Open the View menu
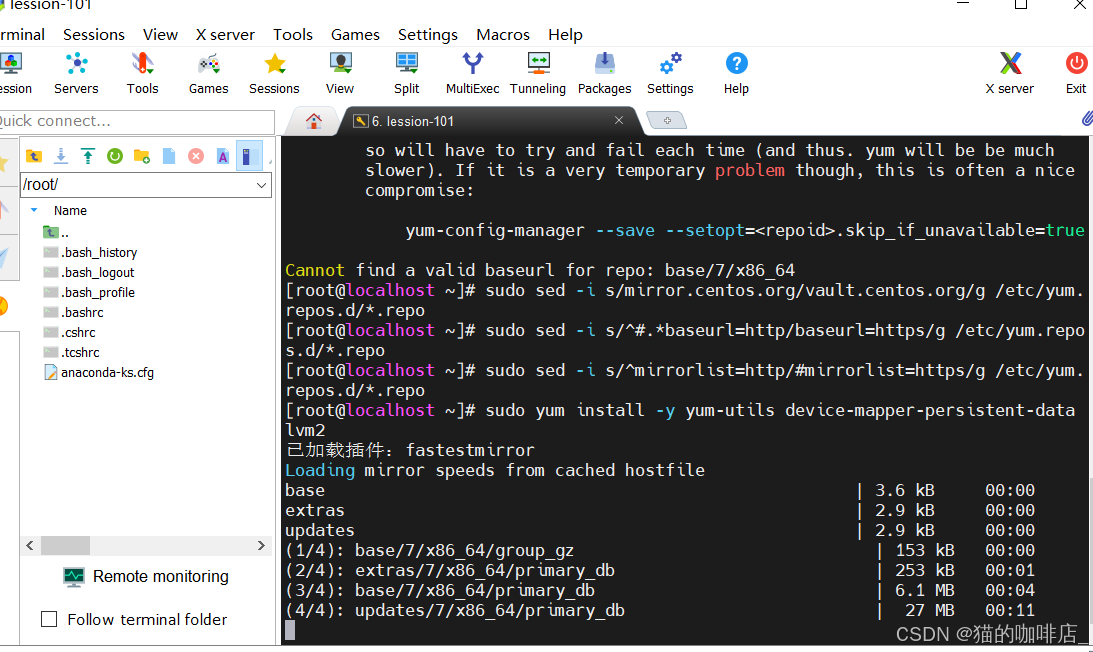This screenshot has height=652, width=1093. (x=160, y=34)
